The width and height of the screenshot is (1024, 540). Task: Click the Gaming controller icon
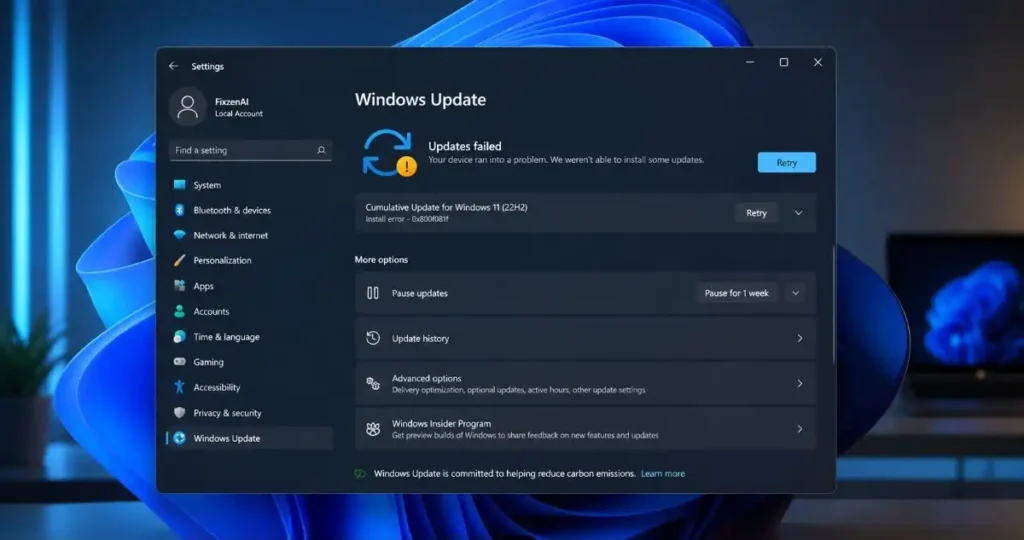pos(179,362)
